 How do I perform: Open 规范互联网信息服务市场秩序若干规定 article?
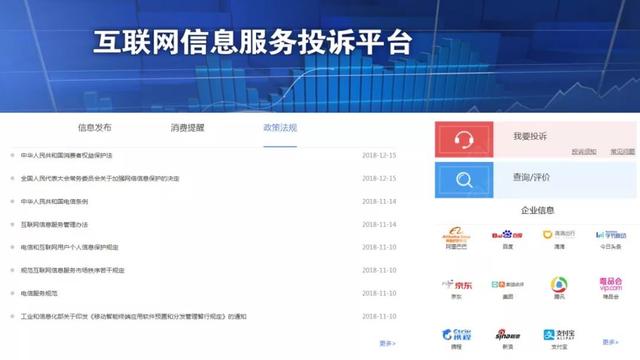click(73, 270)
